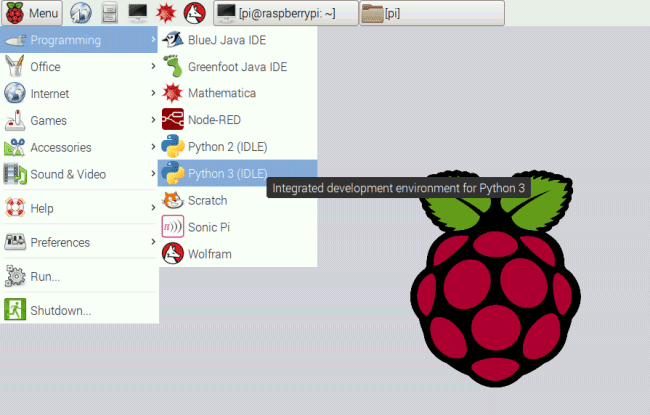
Task: Expand the Games submenu arrow
Action: click(153, 120)
